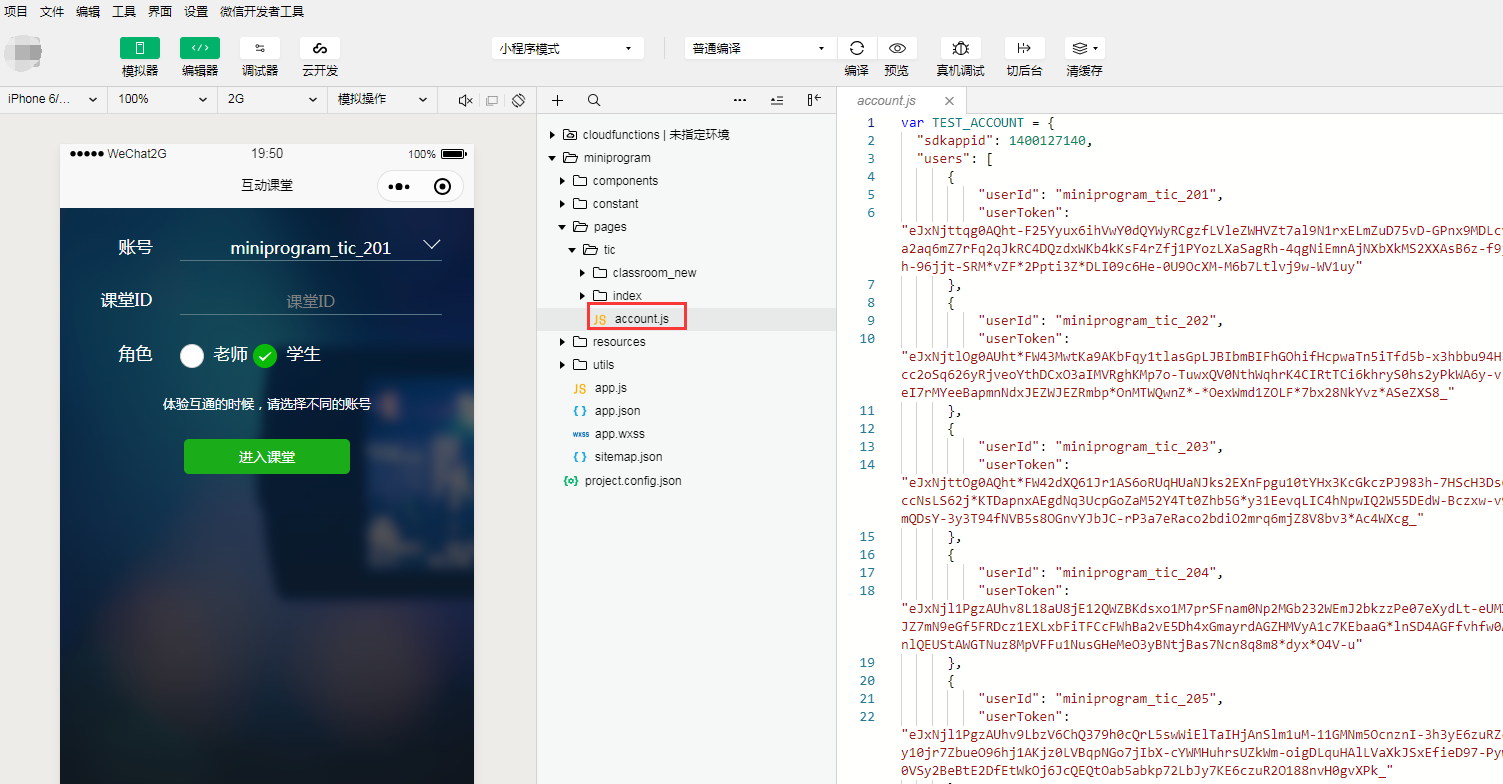1503x784 pixels.
Task: Open the 模拟操作 simulate actions dropdown
Action: click(383, 99)
